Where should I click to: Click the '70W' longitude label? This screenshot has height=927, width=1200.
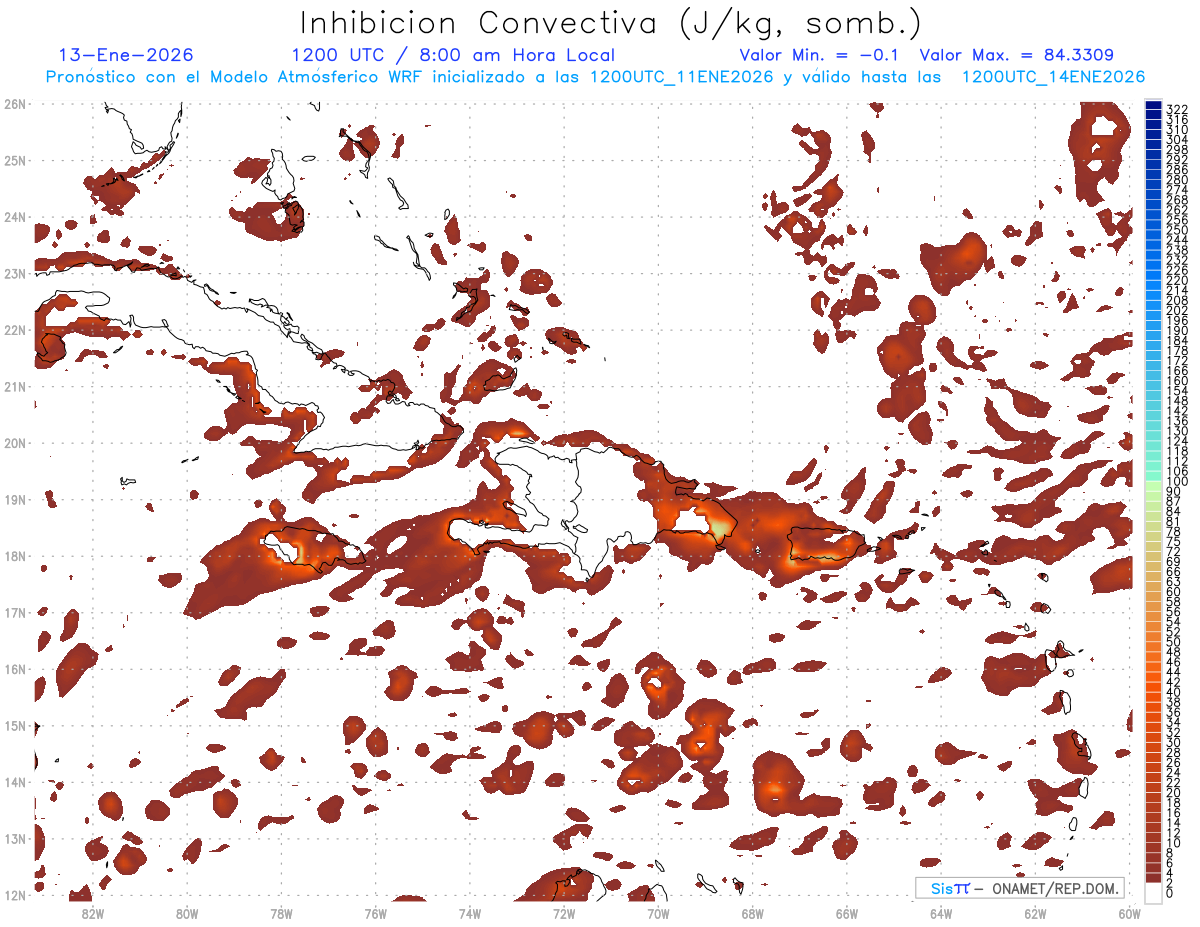click(x=658, y=912)
